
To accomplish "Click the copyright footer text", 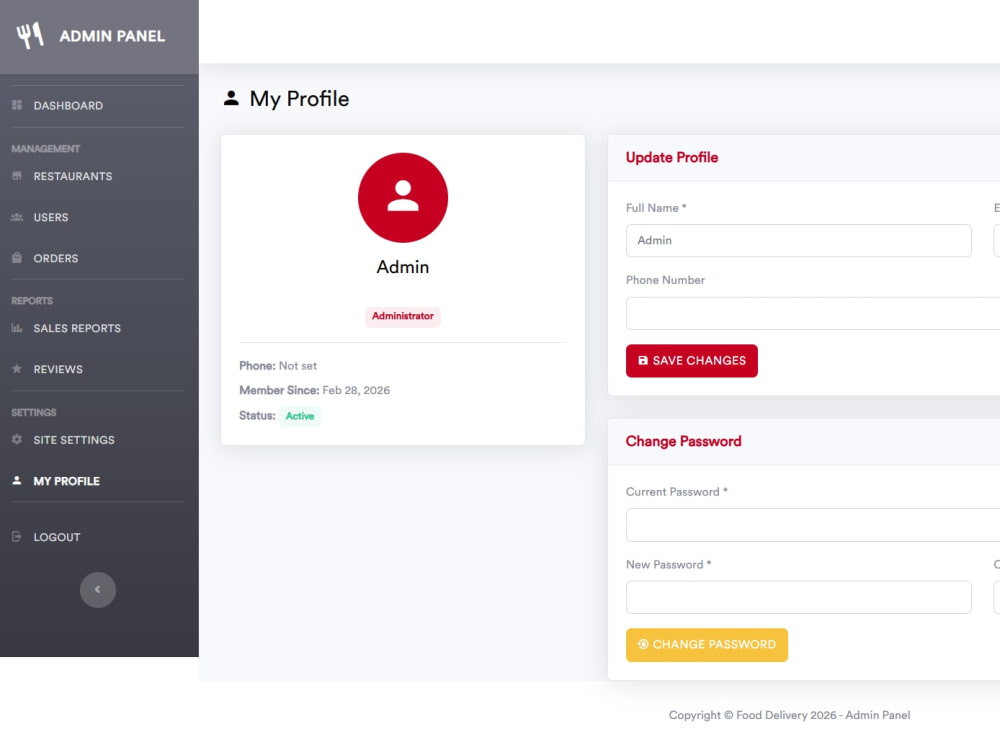I will coord(790,715).
